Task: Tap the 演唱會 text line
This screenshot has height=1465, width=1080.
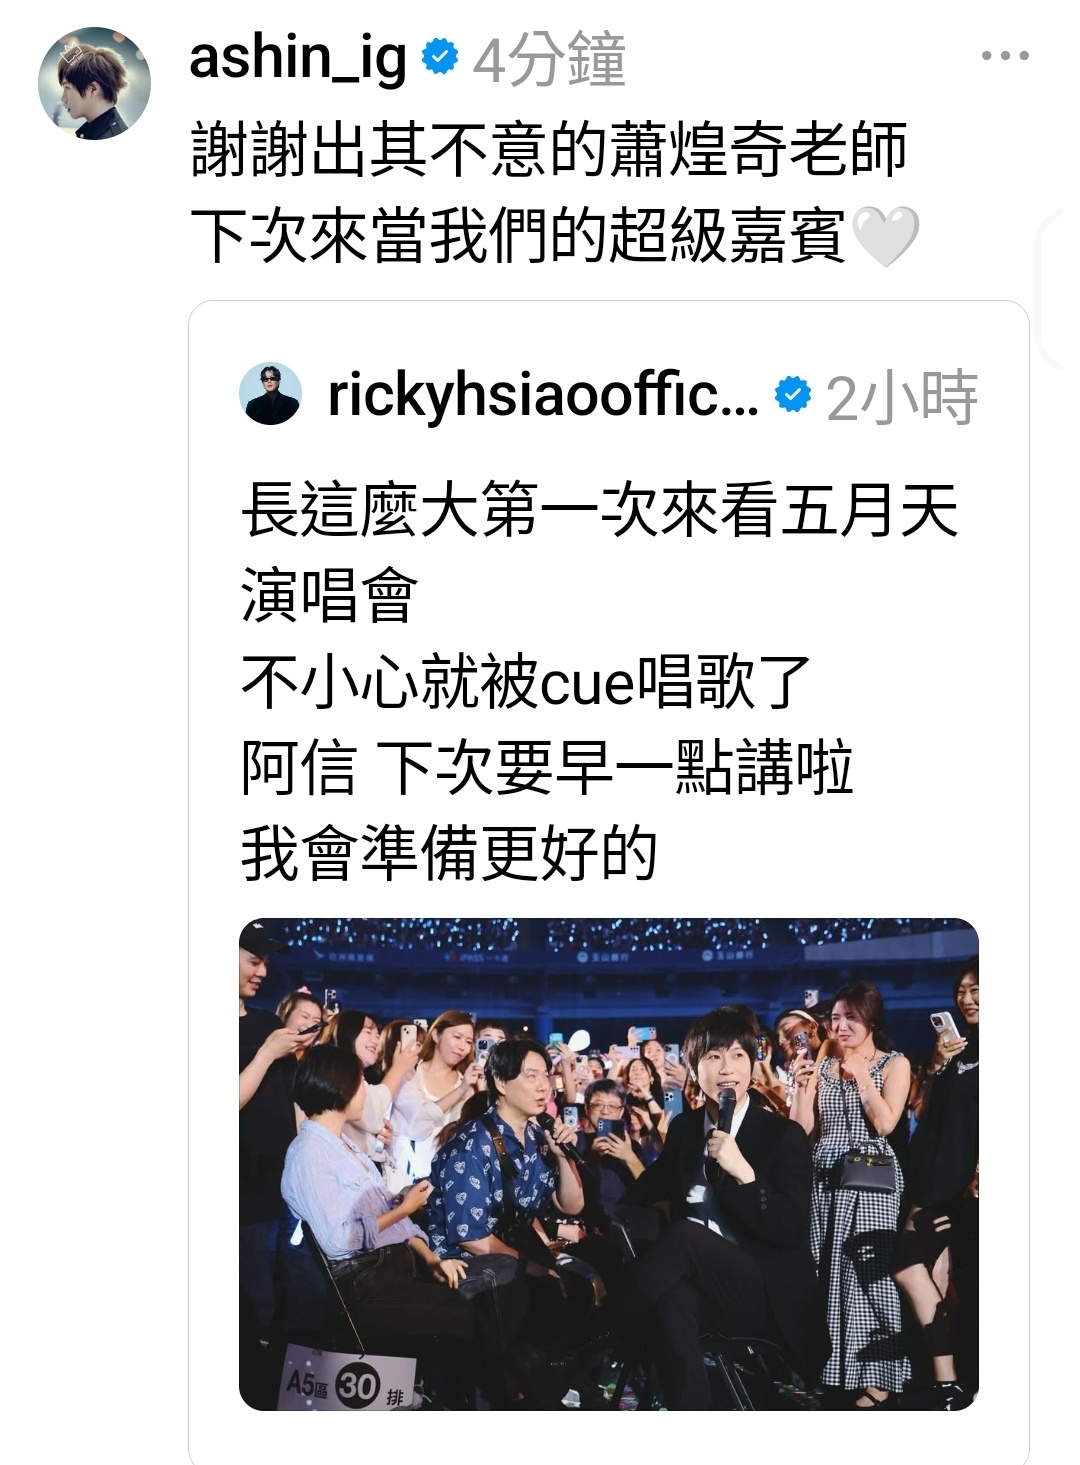Action: click(328, 595)
